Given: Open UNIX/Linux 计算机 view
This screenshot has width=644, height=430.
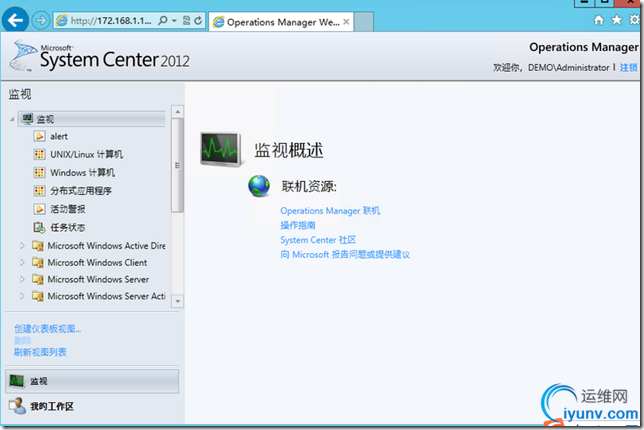Looking at the screenshot, I should [x=86, y=154].
